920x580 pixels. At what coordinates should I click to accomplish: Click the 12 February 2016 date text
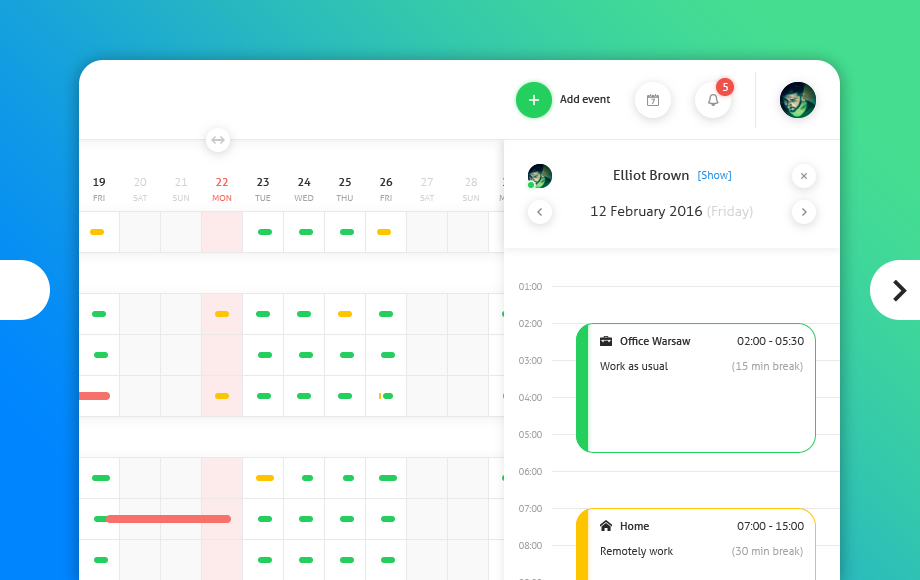click(x=646, y=211)
